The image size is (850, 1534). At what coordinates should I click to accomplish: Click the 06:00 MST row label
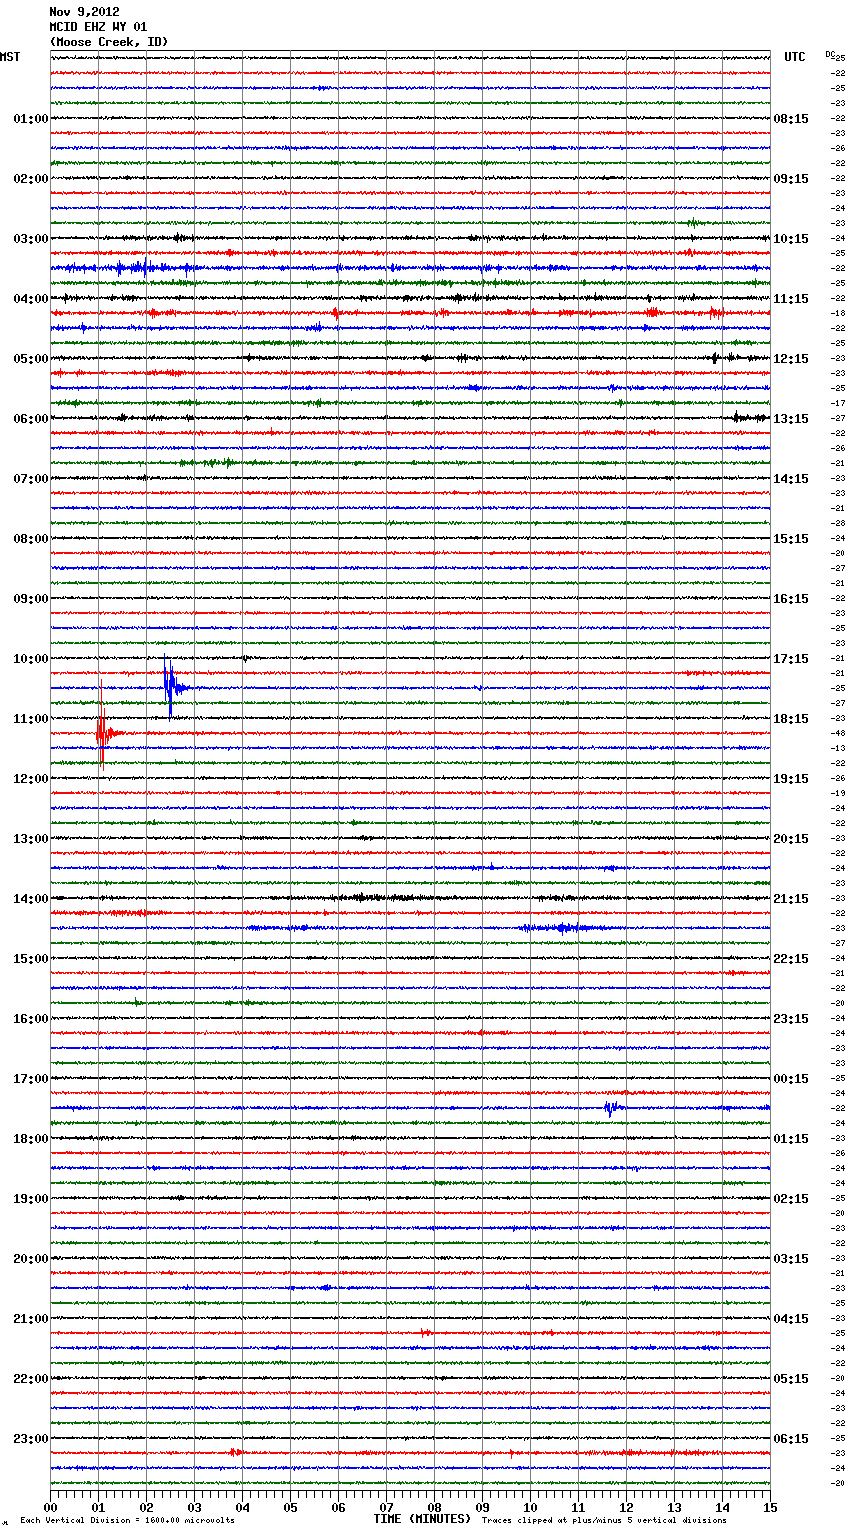click(31, 419)
